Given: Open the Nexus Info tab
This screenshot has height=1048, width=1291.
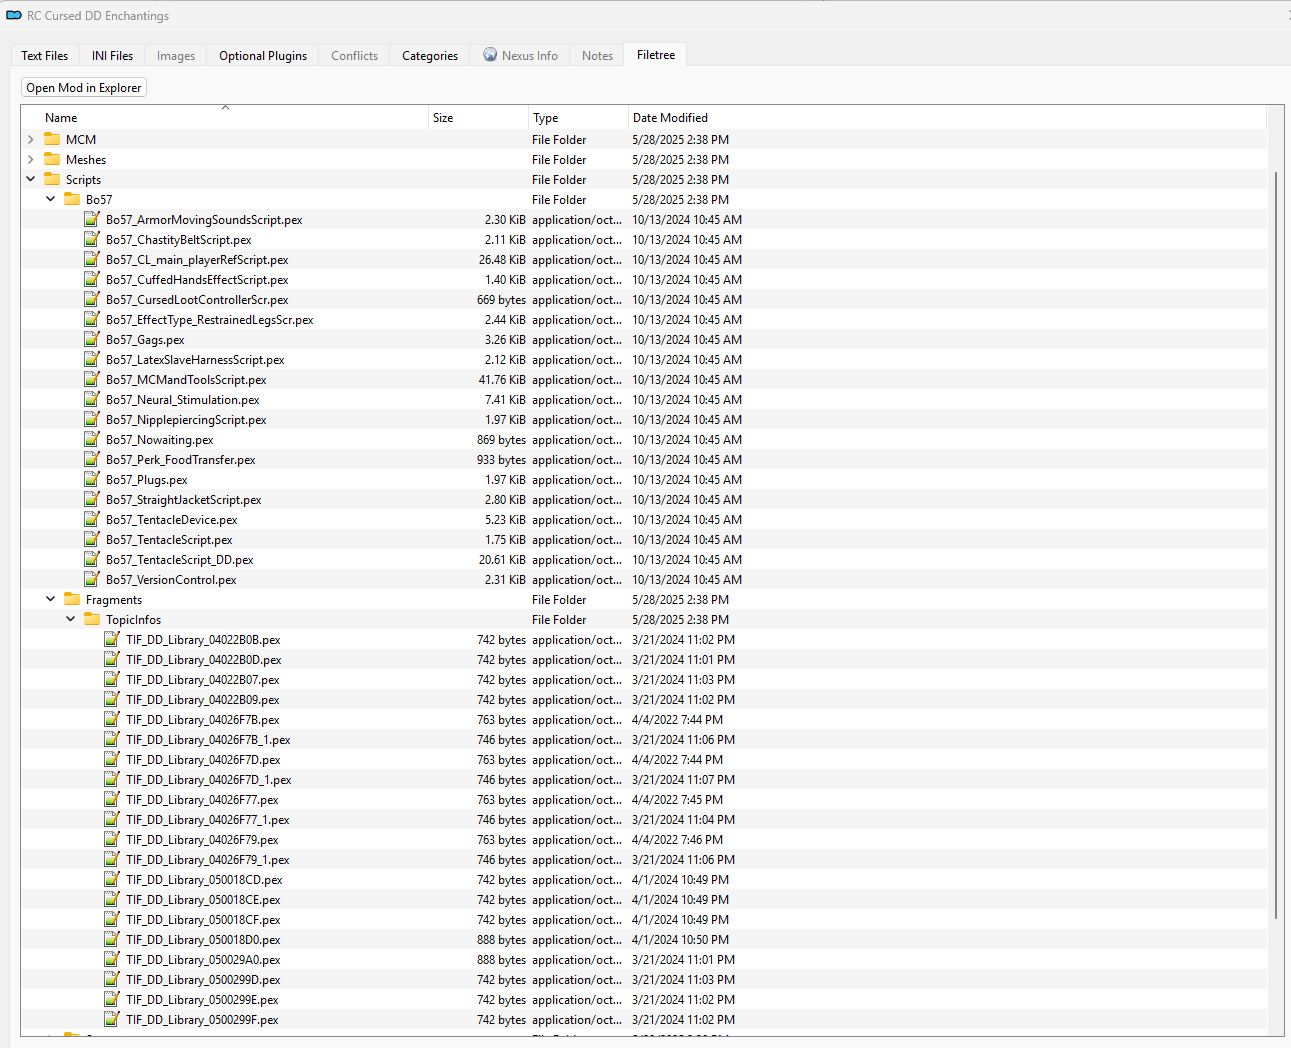Looking at the screenshot, I should point(520,56).
